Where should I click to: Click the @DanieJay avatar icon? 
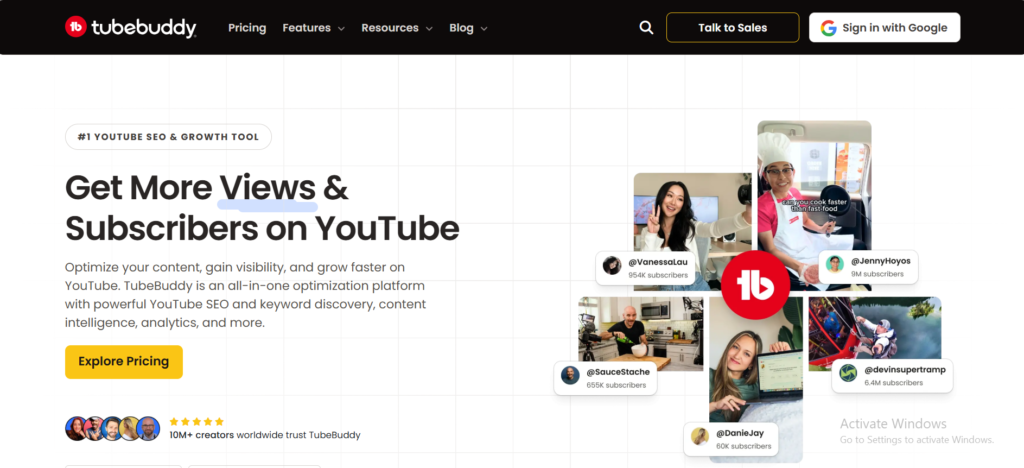(700, 437)
